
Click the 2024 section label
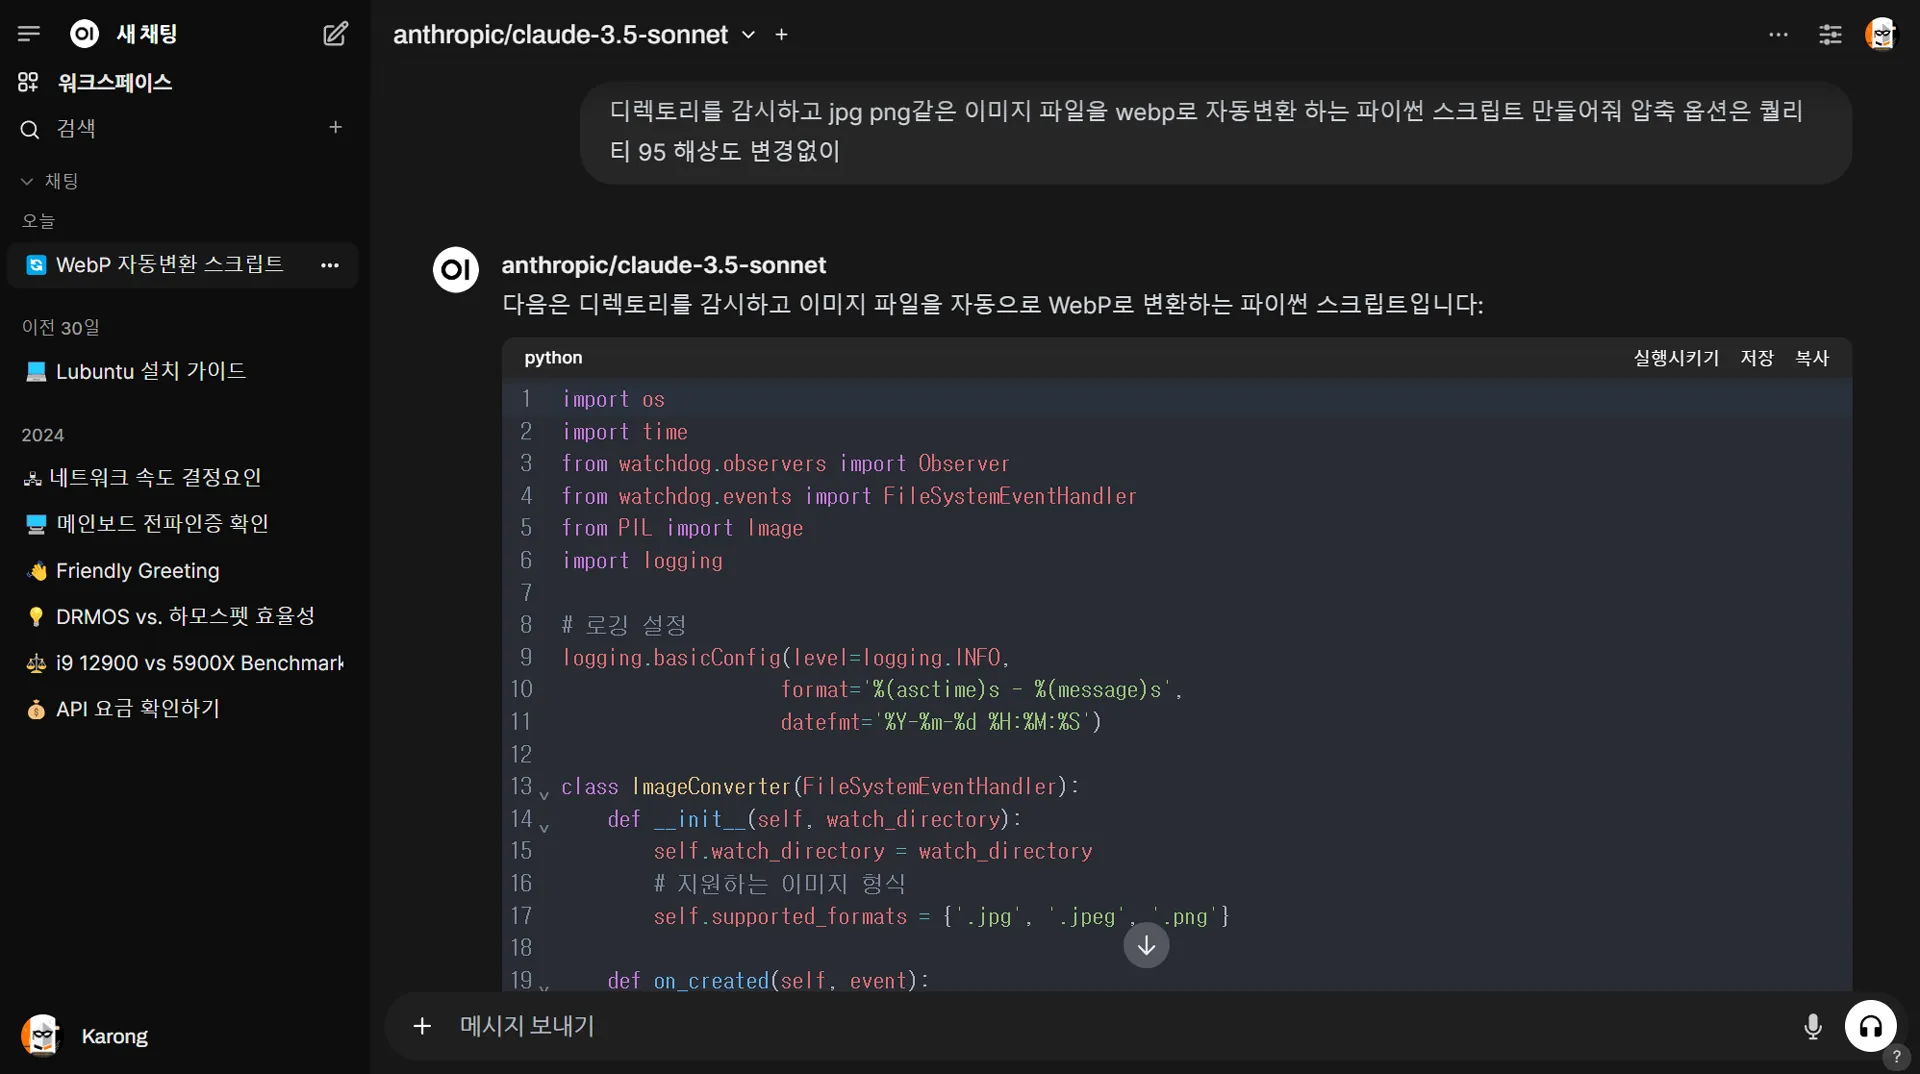pos(42,435)
